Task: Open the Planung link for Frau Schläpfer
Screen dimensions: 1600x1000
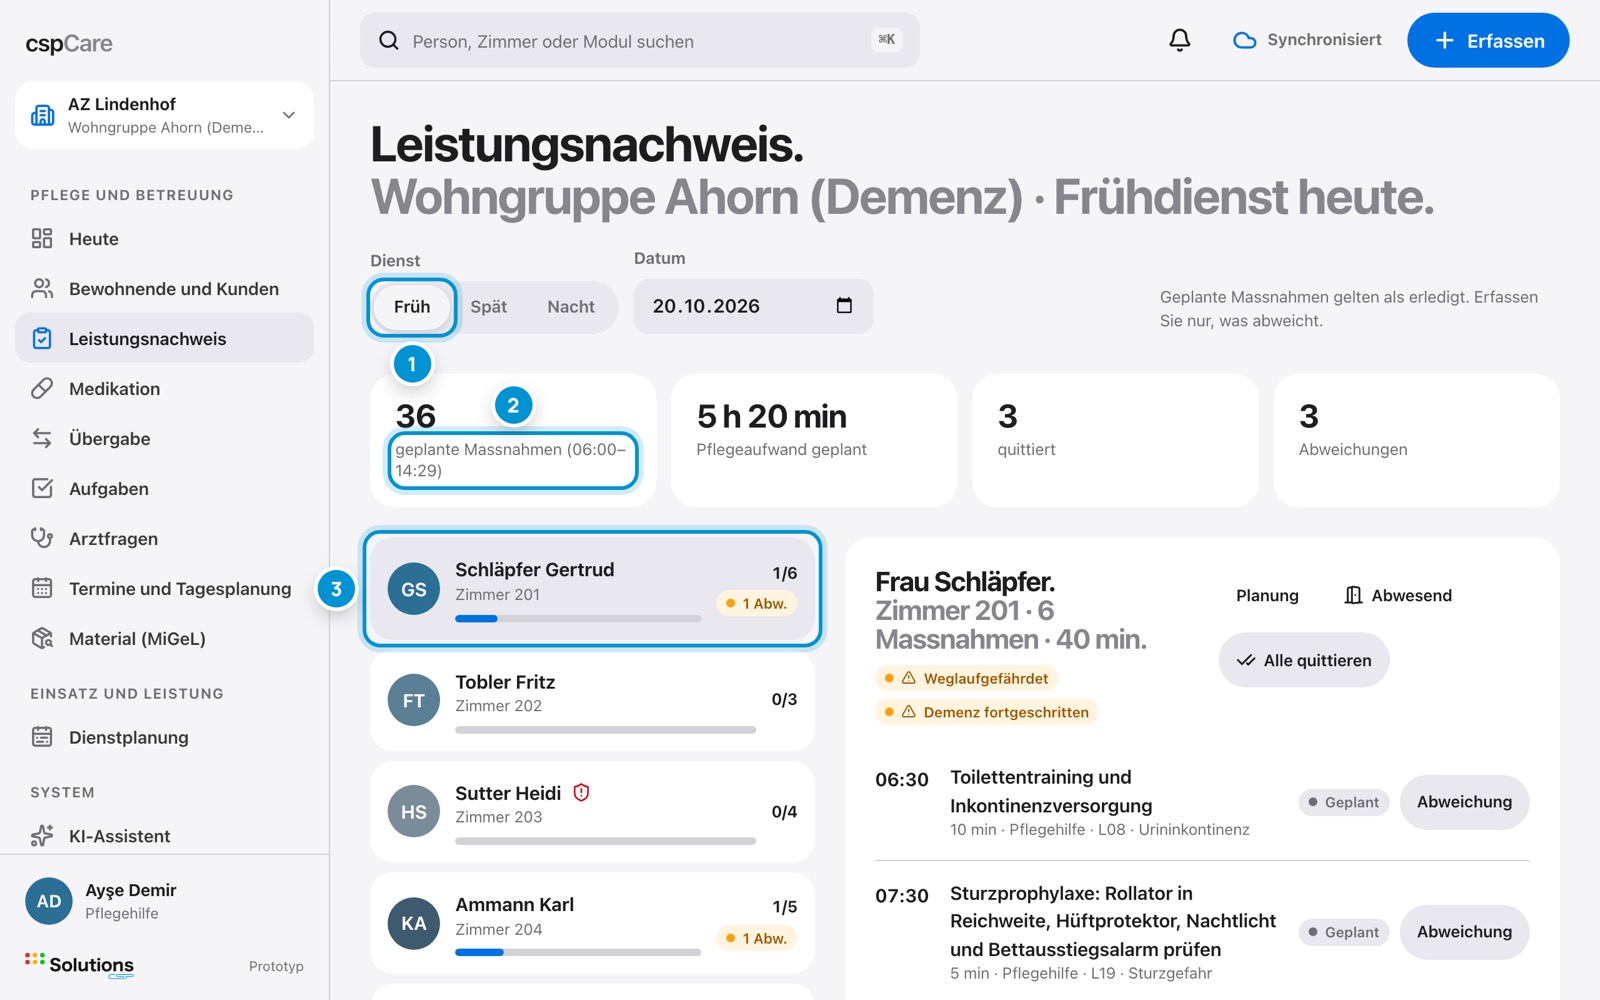Action: (1267, 595)
